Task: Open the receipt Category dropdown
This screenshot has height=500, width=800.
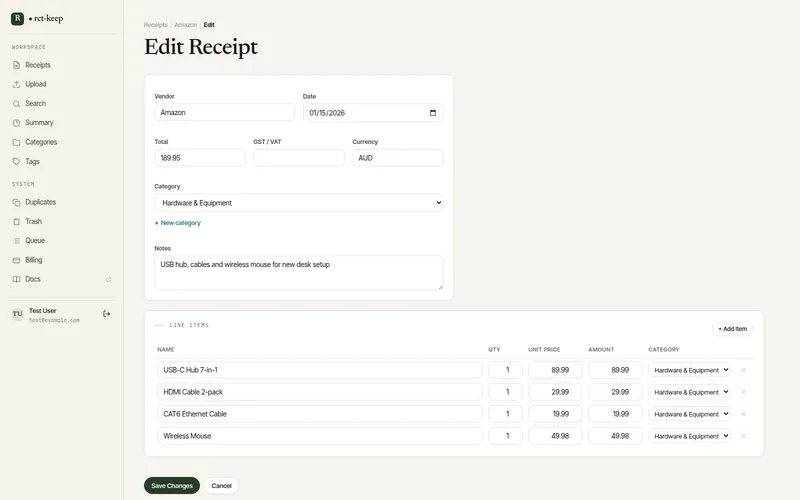Action: (x=298, y=203)
